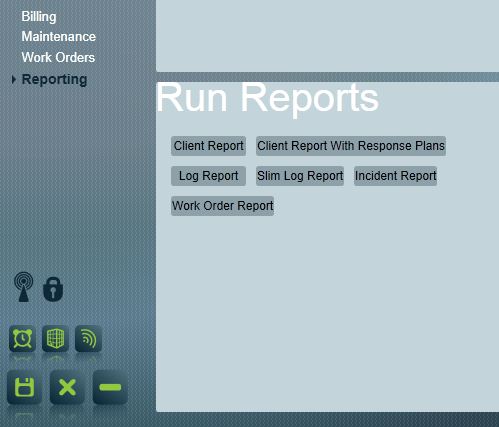The width and height of the screenshot is (499, 427).
Task: Click the green signal waves icon
Action: pyautogui.click(x=88, y=339)
